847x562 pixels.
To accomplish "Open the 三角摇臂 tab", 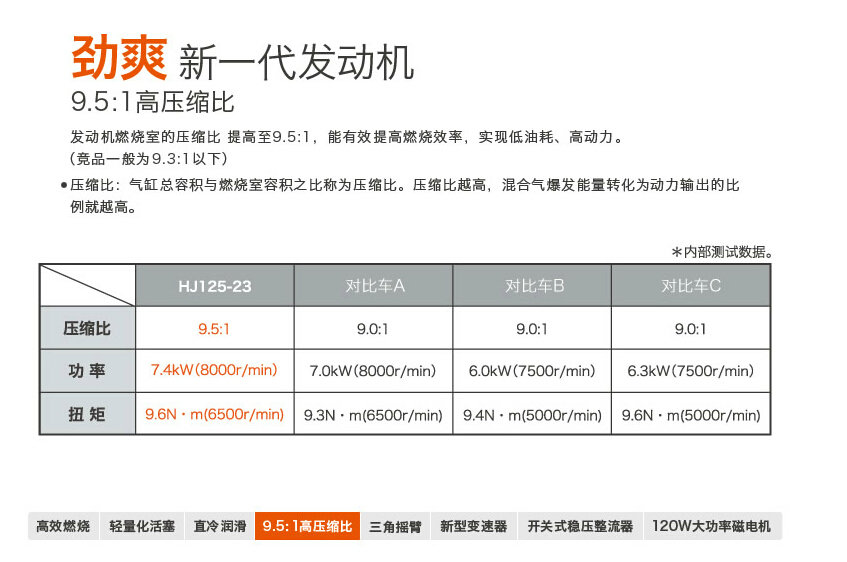I will (395, 526).
